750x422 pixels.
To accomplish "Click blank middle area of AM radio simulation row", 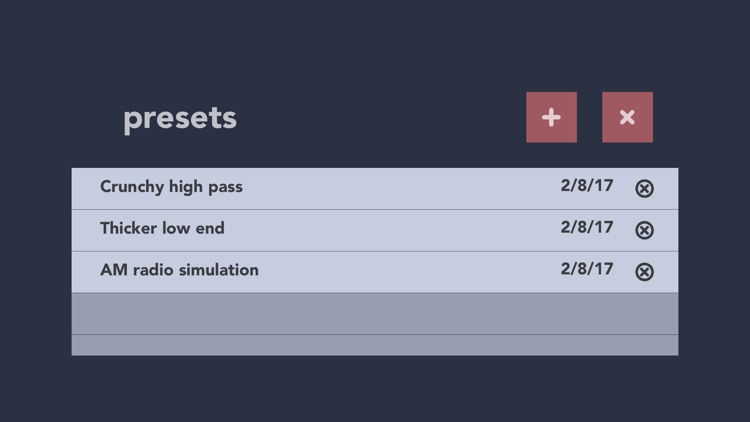I will click(409, 272).
